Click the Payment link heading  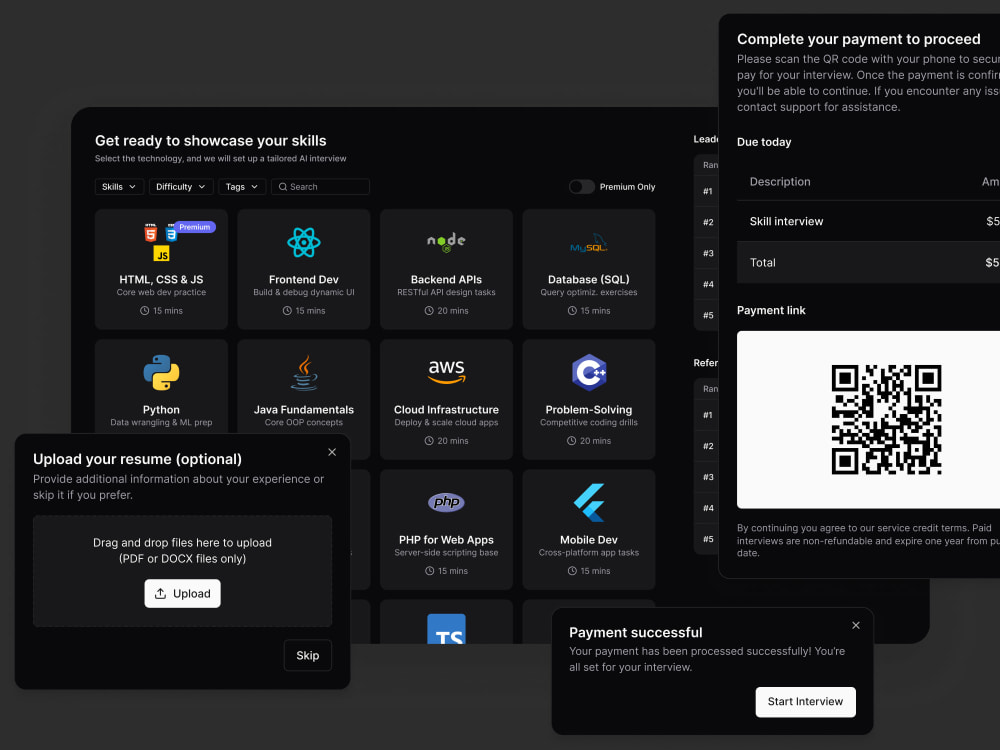771,311
